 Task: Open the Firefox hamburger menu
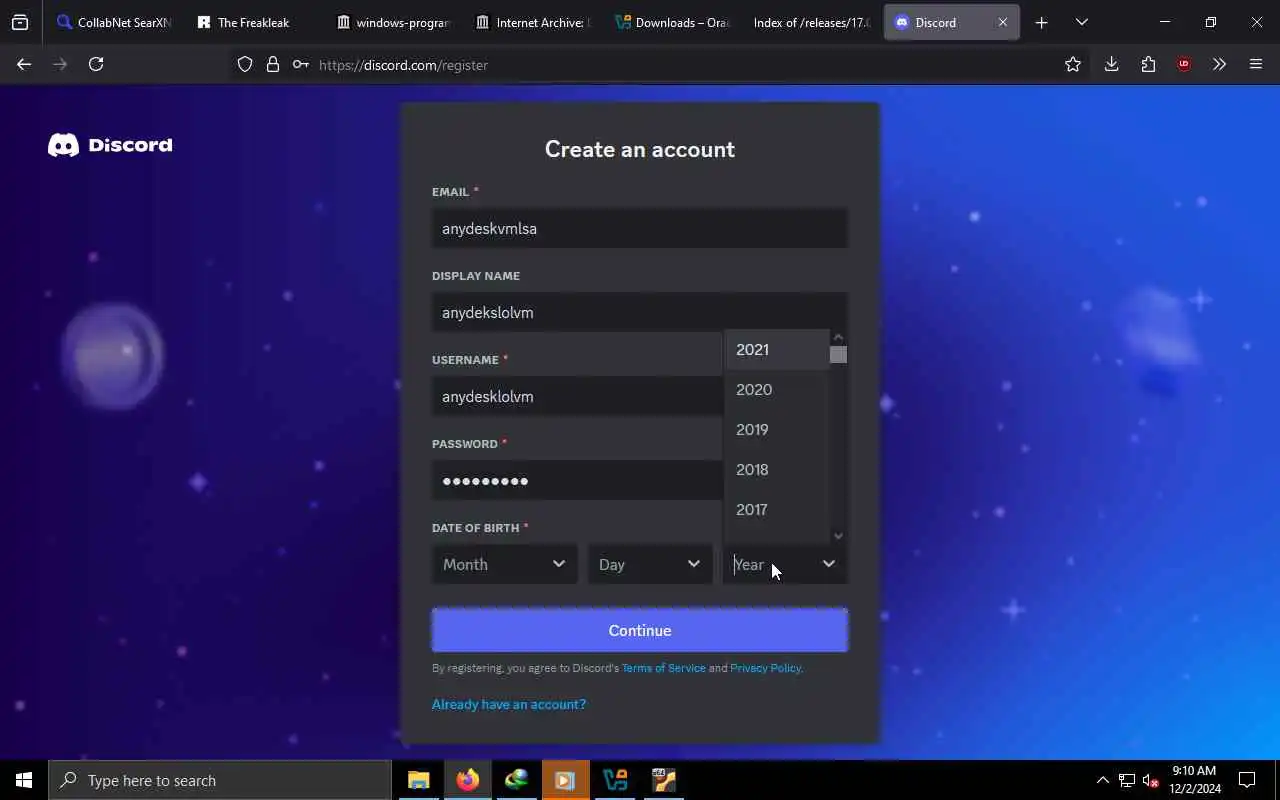pos(1256,64)
